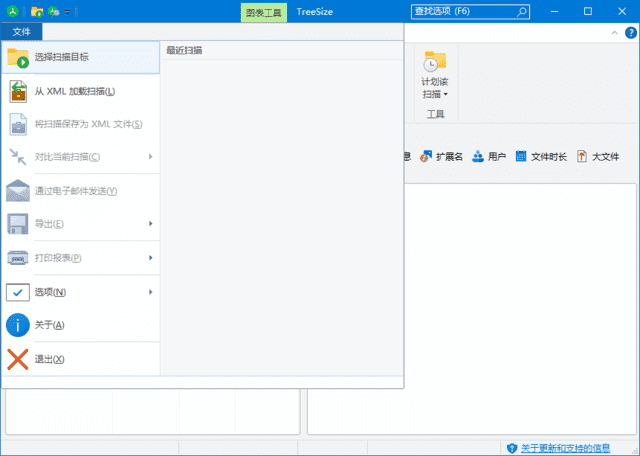The image size is (640, 456).
Task: Expand the 选项 submenu arrow
Action: [150, 292]
